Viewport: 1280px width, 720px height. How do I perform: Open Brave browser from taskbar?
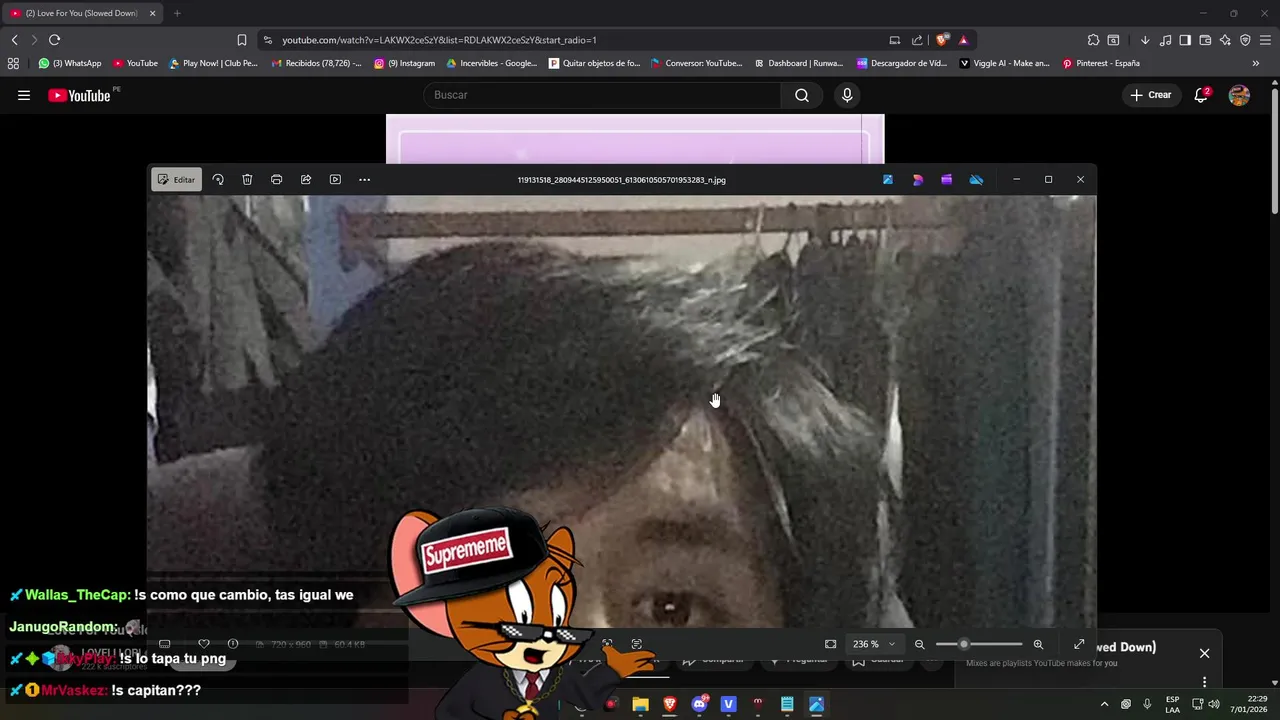pos(670,704)
